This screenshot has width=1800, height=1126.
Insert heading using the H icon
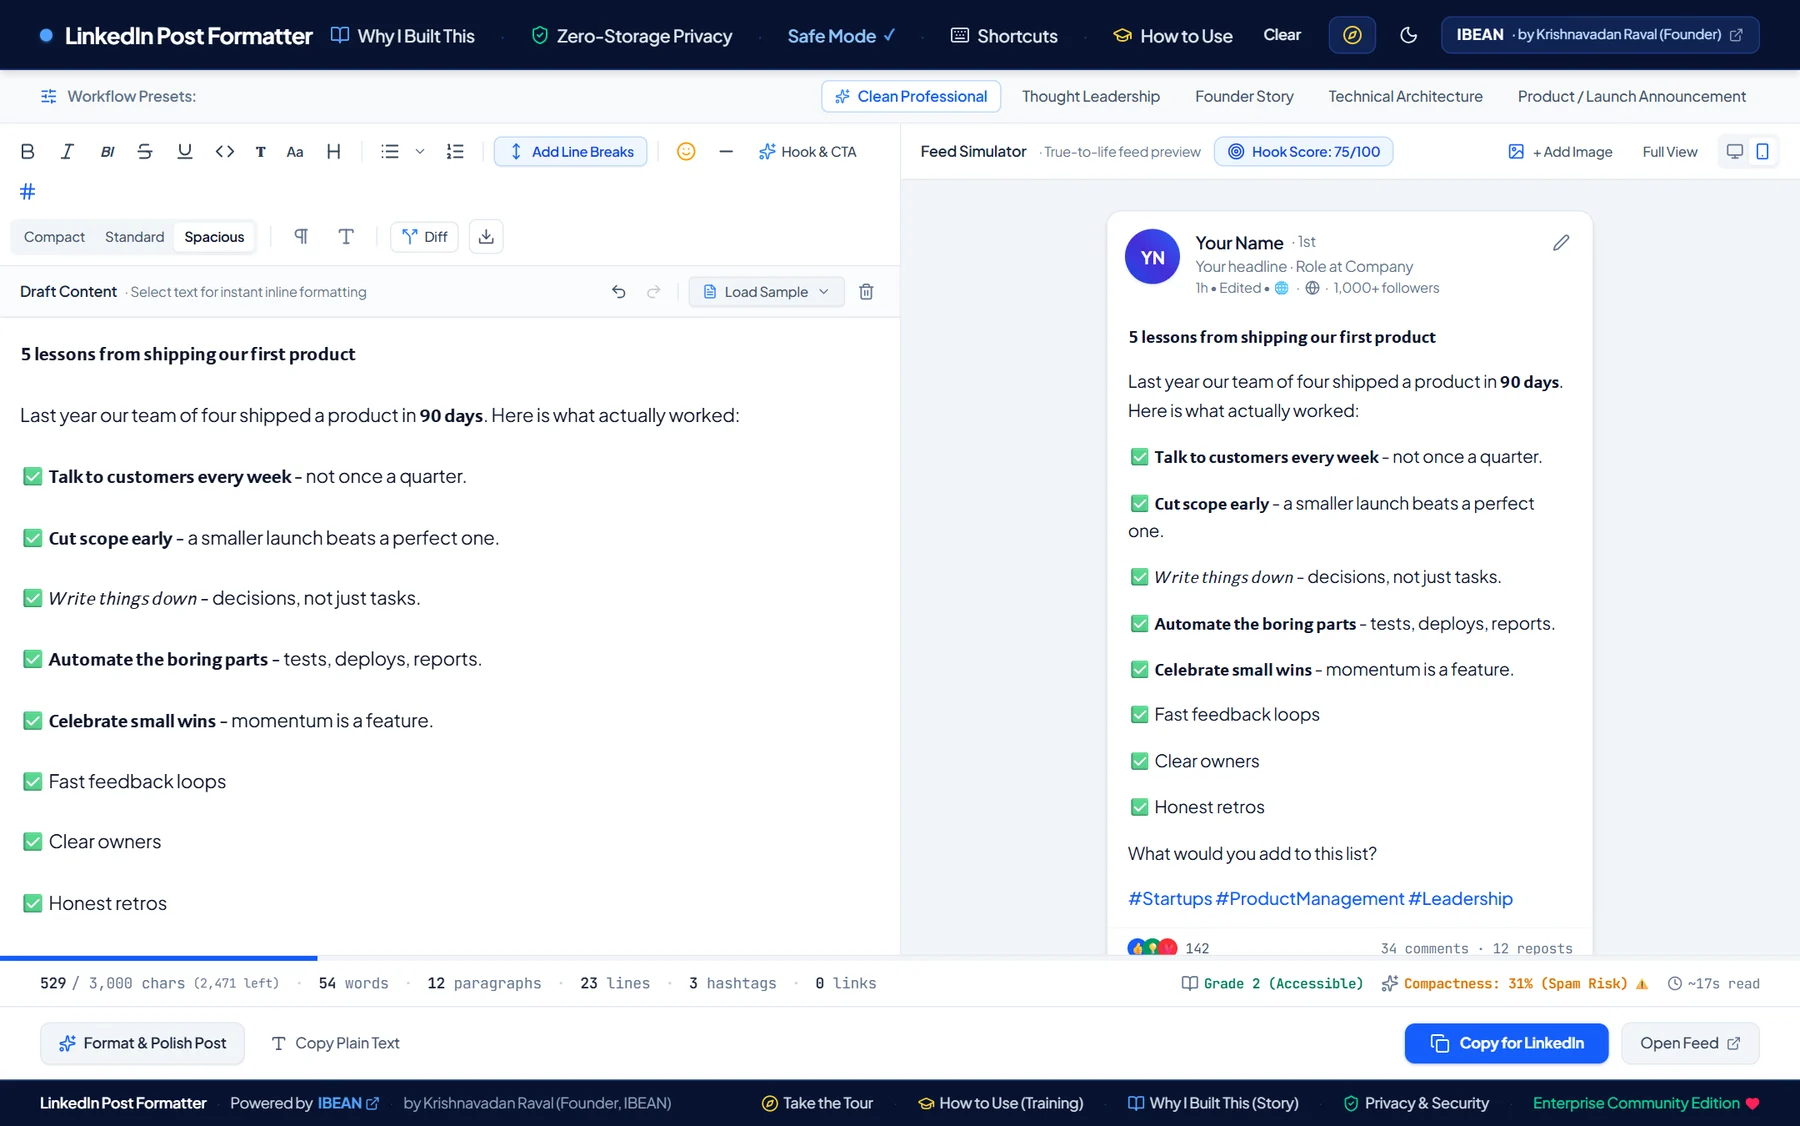[334, 152]
